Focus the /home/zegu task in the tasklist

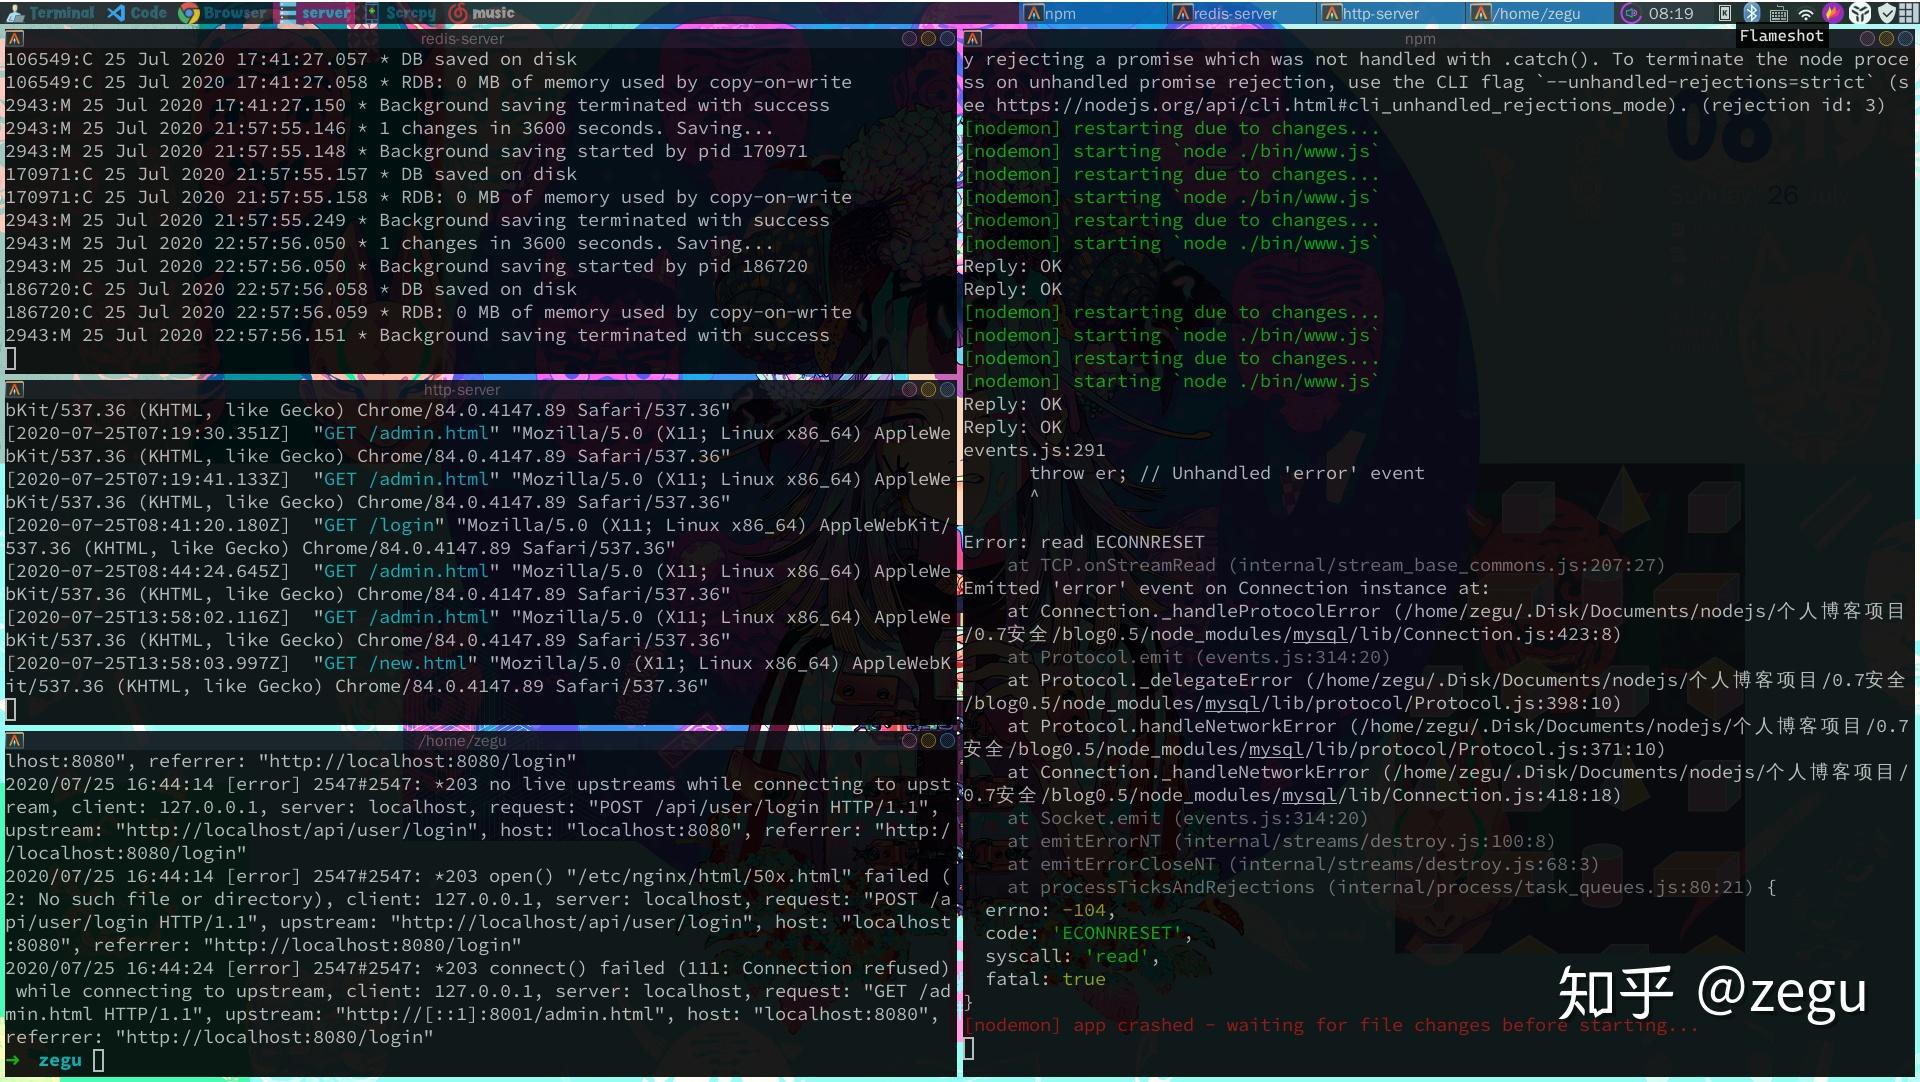click(1537, 13)
